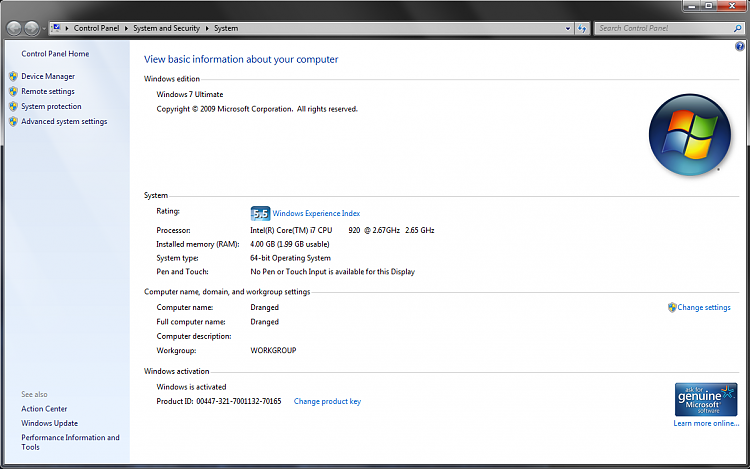The width and height of the screenshot is (750, 469).
Task: Open Action Center under See also
Action: point(44,409)
